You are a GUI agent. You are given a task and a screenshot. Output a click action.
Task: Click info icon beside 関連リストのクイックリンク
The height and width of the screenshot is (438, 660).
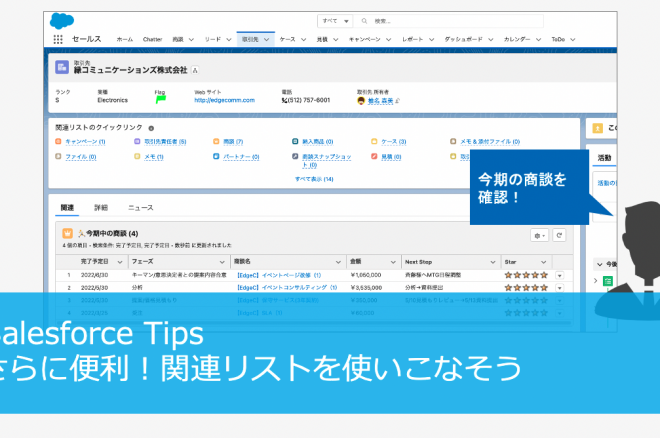tap(151, 128)
